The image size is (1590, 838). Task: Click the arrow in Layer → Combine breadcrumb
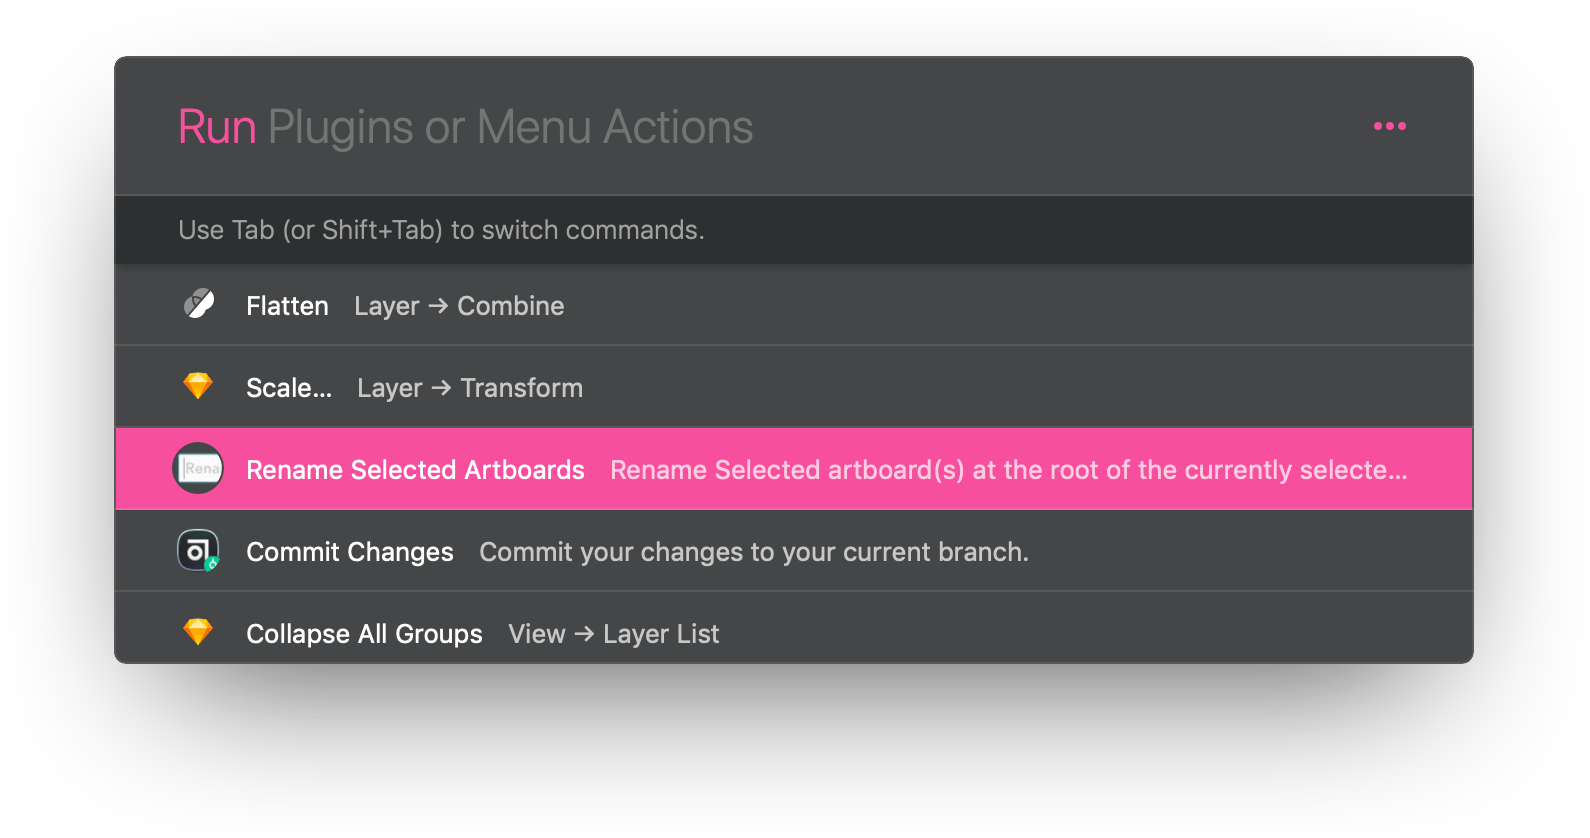coord(440,306)
